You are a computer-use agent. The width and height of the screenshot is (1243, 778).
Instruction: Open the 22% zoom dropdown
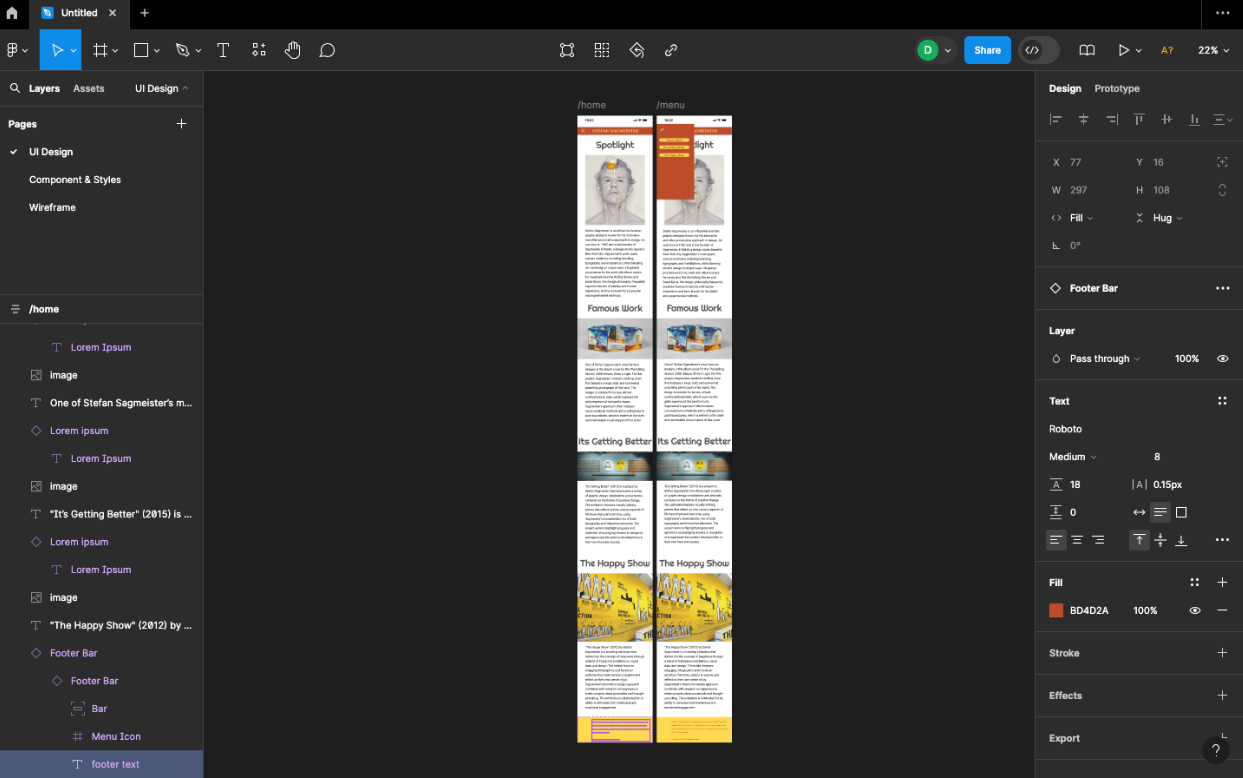click(1213, 50)
